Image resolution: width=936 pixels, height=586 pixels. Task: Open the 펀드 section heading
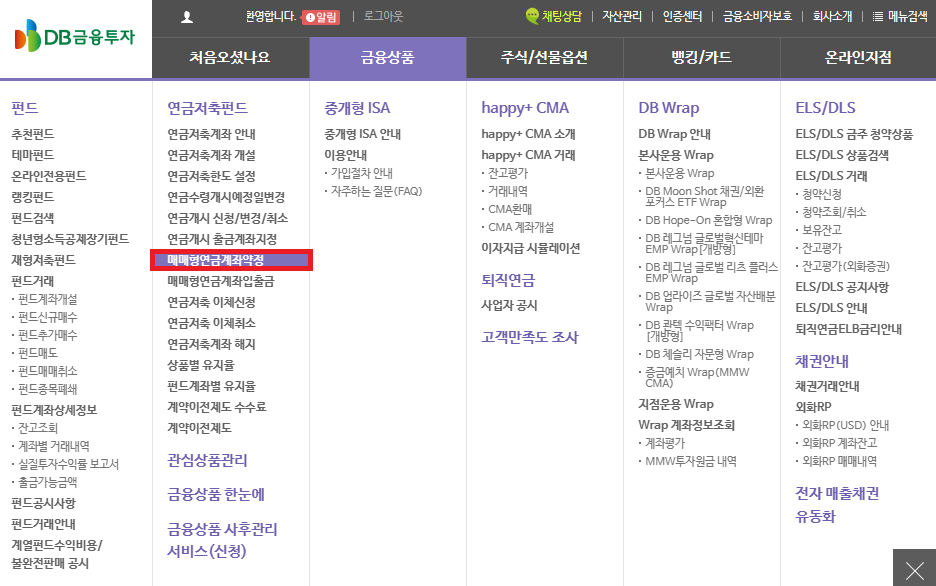coord(24,108)
